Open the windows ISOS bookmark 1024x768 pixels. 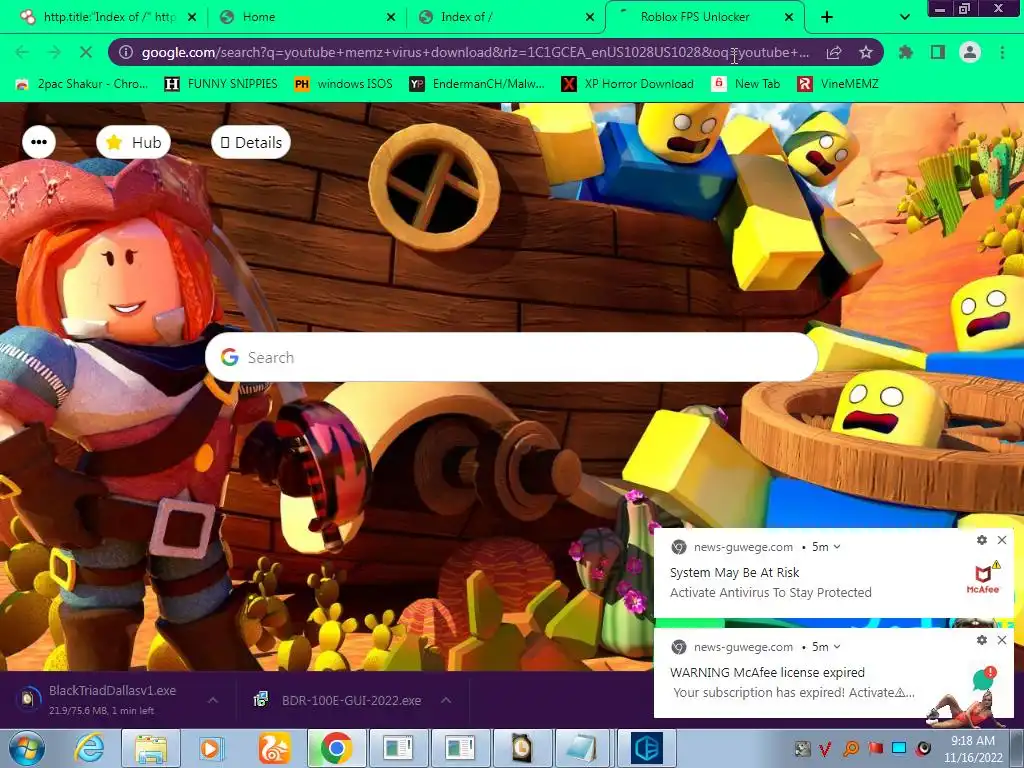coord(344,84)
